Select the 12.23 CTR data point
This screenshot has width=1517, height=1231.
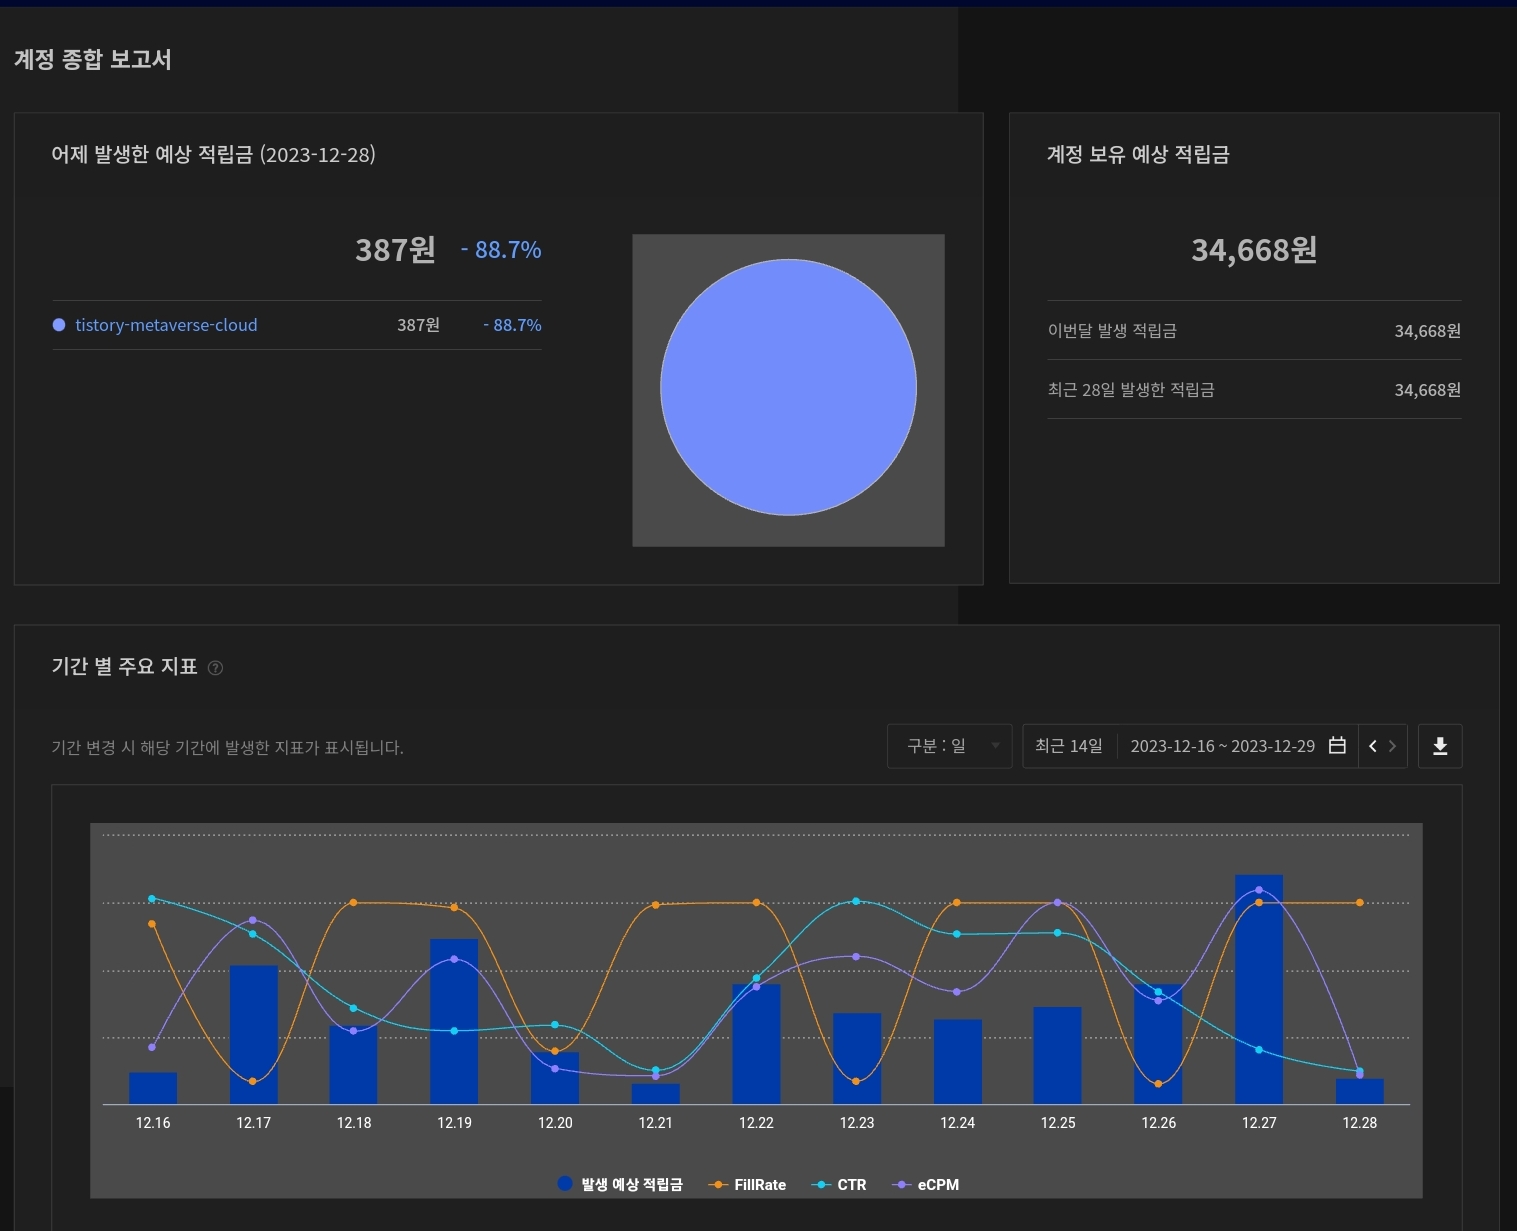(856, 901)
